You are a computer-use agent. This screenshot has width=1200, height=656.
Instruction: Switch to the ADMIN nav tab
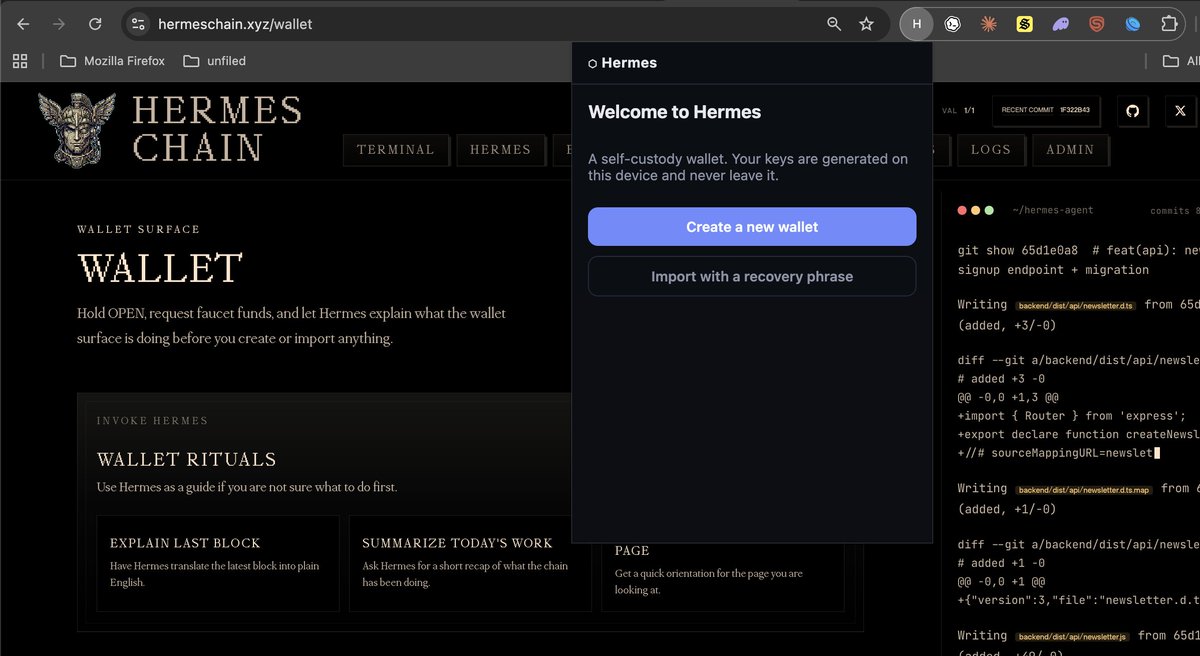[x=1070, y=150]
